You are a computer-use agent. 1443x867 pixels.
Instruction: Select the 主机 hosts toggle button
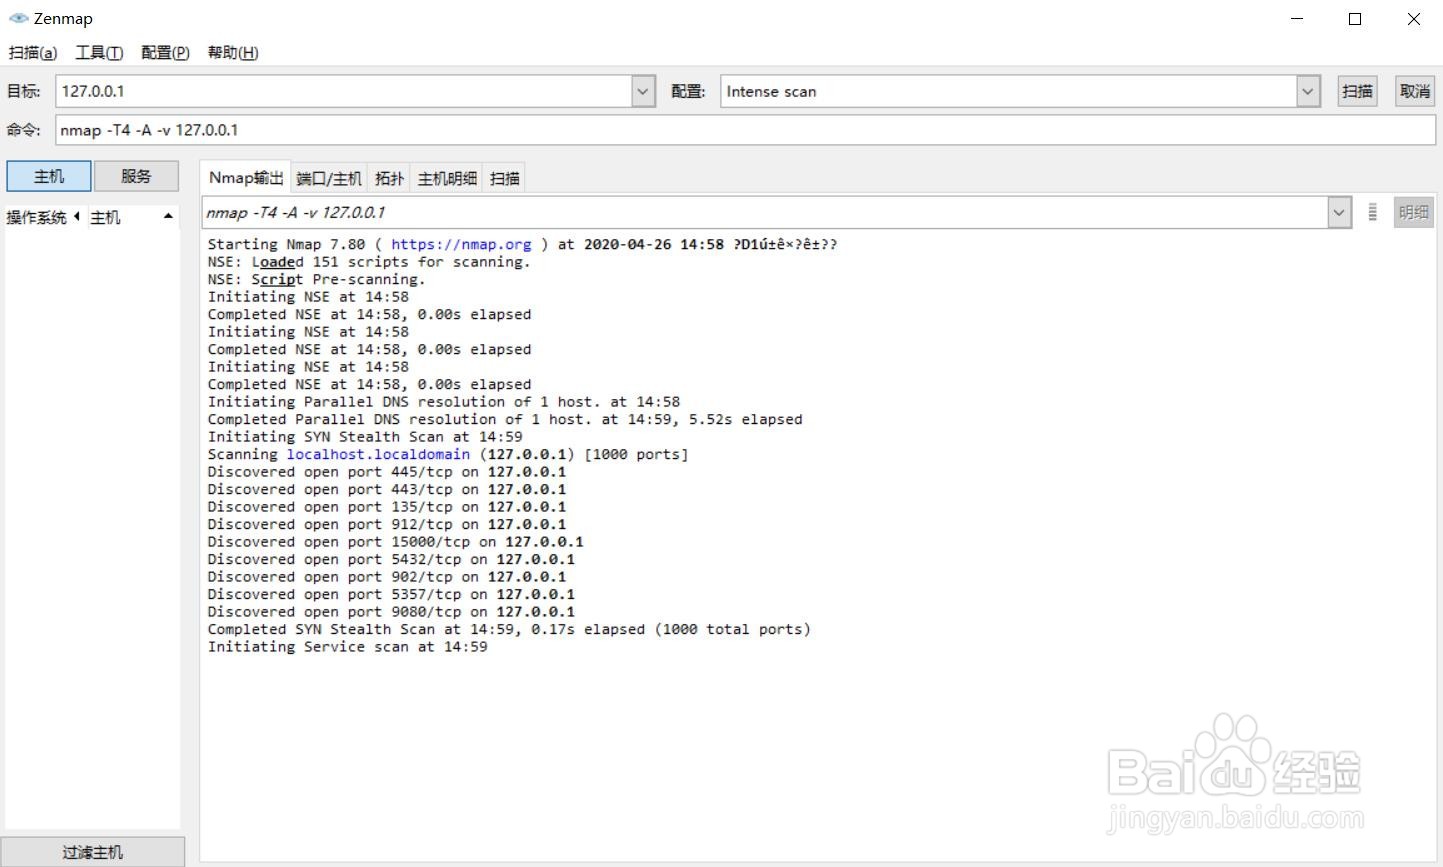pos(49,176)
